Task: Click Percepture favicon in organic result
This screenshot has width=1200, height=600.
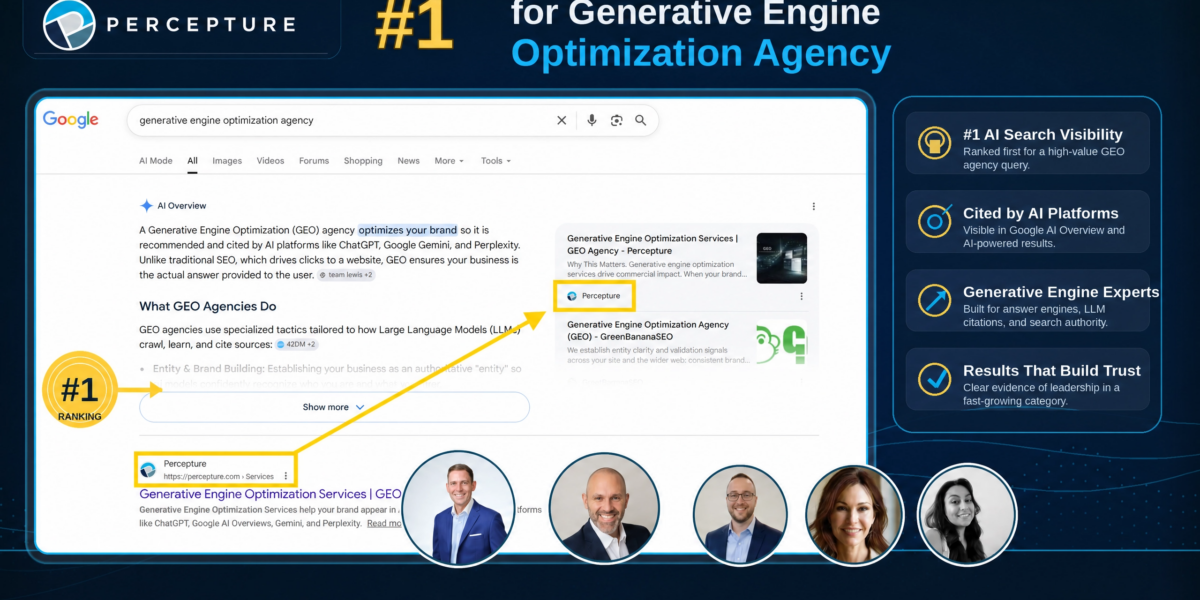Action: (x=148, y=470)
